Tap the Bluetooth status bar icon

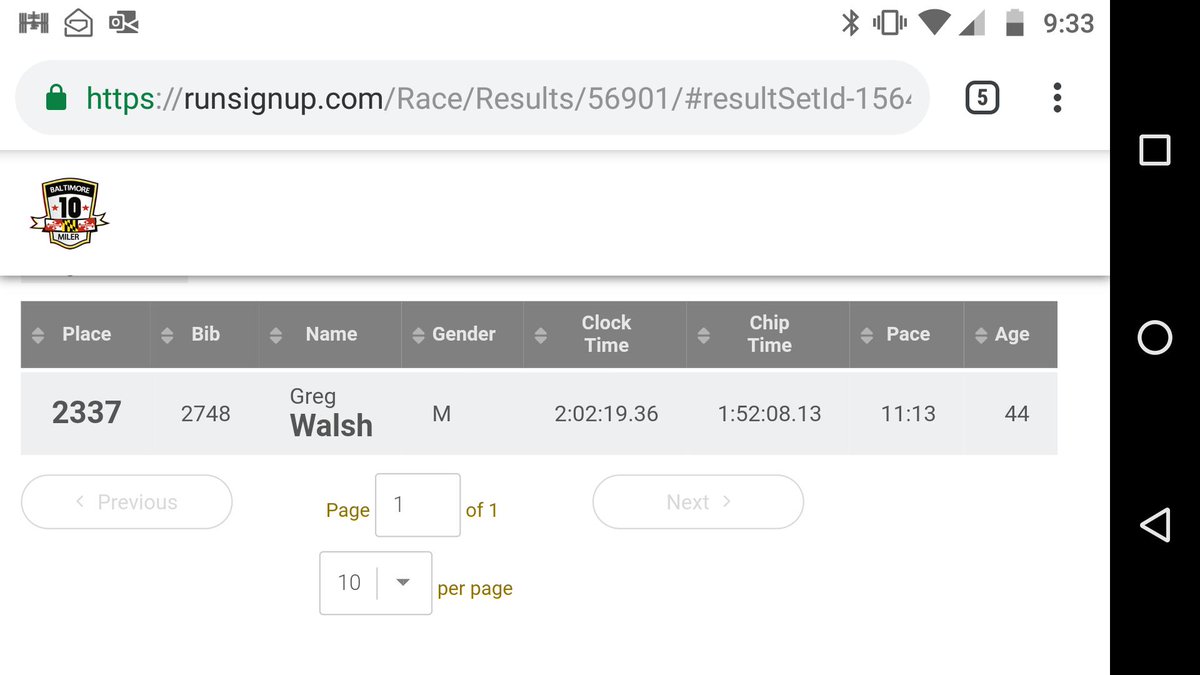coord(850,22)
